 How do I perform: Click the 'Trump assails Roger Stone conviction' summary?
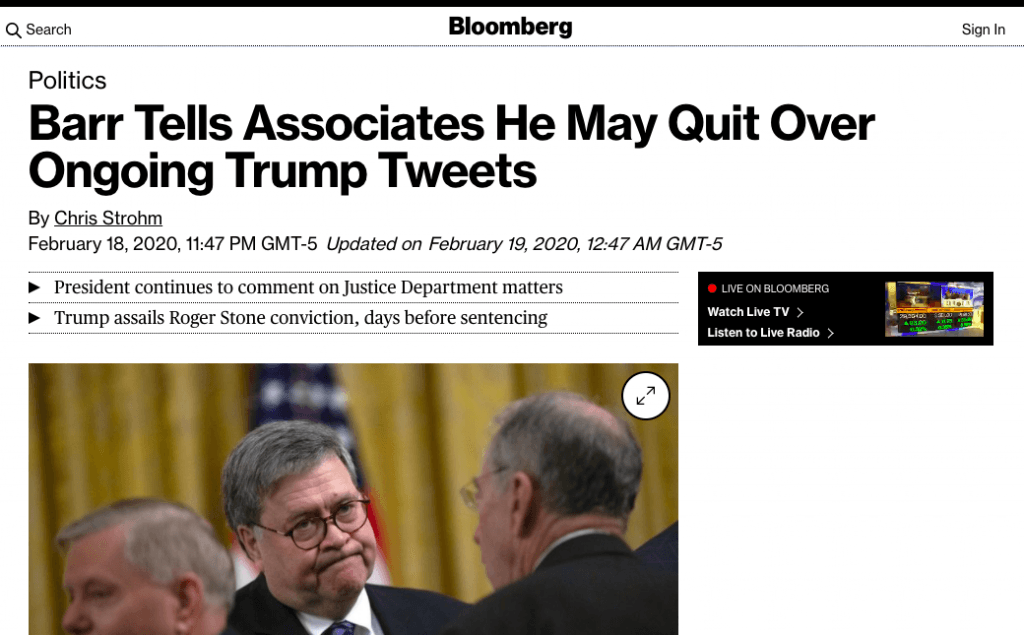click(300, 318)
